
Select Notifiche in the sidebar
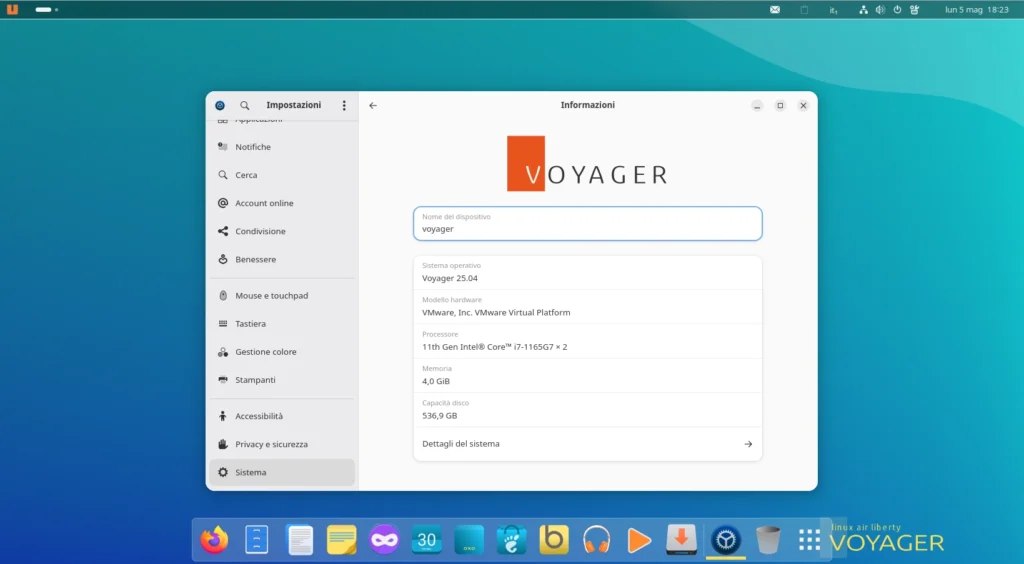[282, 147]
